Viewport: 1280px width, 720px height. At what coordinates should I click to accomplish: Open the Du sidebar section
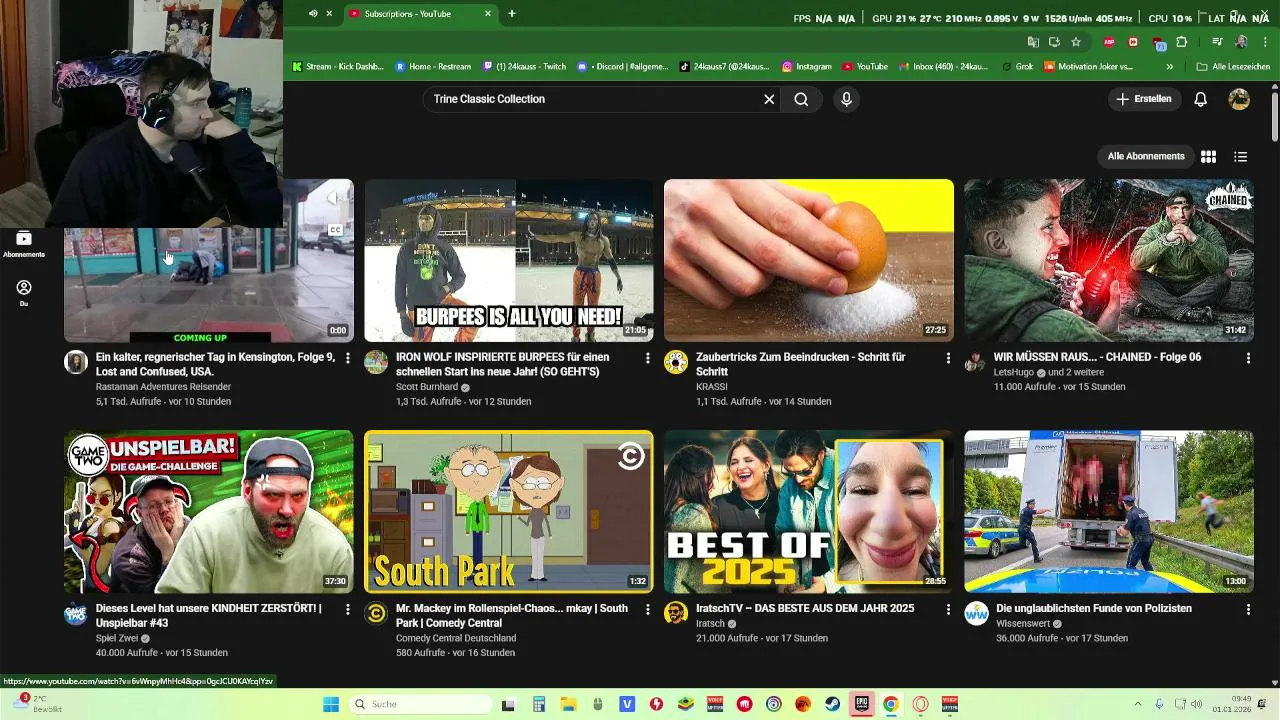click(x=24, y=293)
